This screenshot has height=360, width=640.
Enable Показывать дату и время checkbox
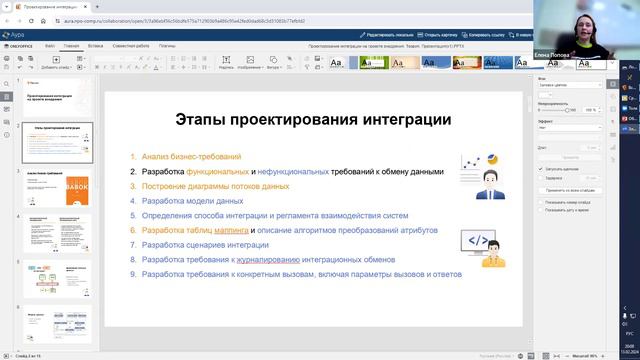[x=540, y=210]
